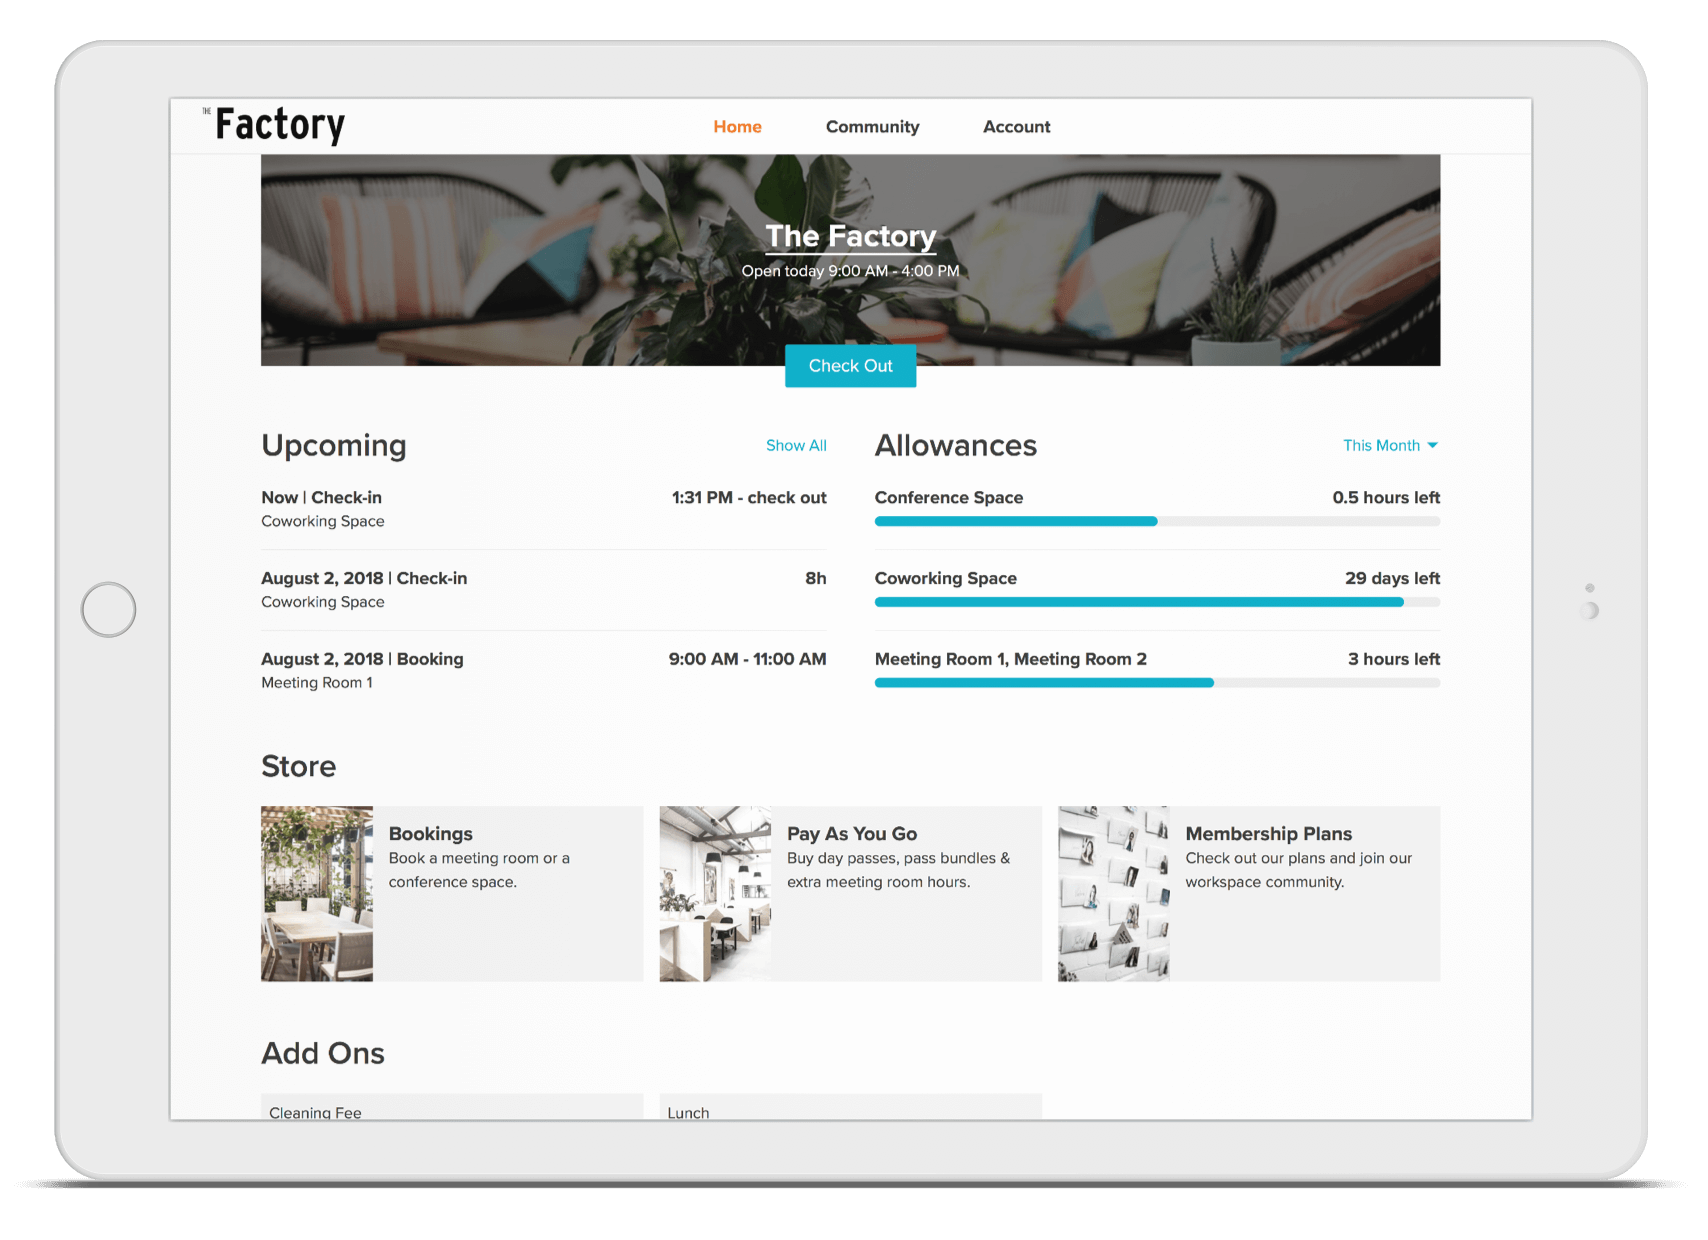This screenshot has height=1240, width=1708.
Task: Open the Home tab
Action: (737, 127)
